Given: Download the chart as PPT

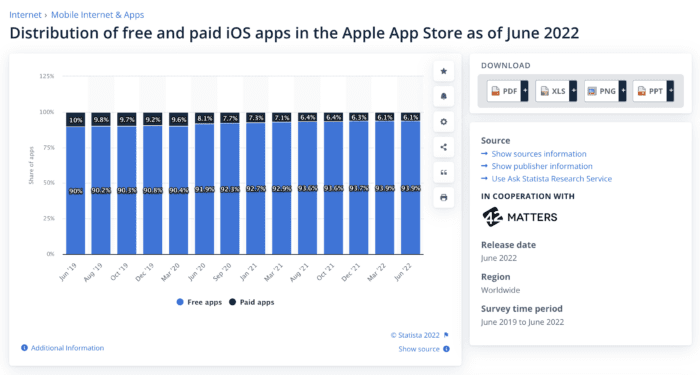Looking at the screenshot, I should pyautogui.click(x=650, y=91).
